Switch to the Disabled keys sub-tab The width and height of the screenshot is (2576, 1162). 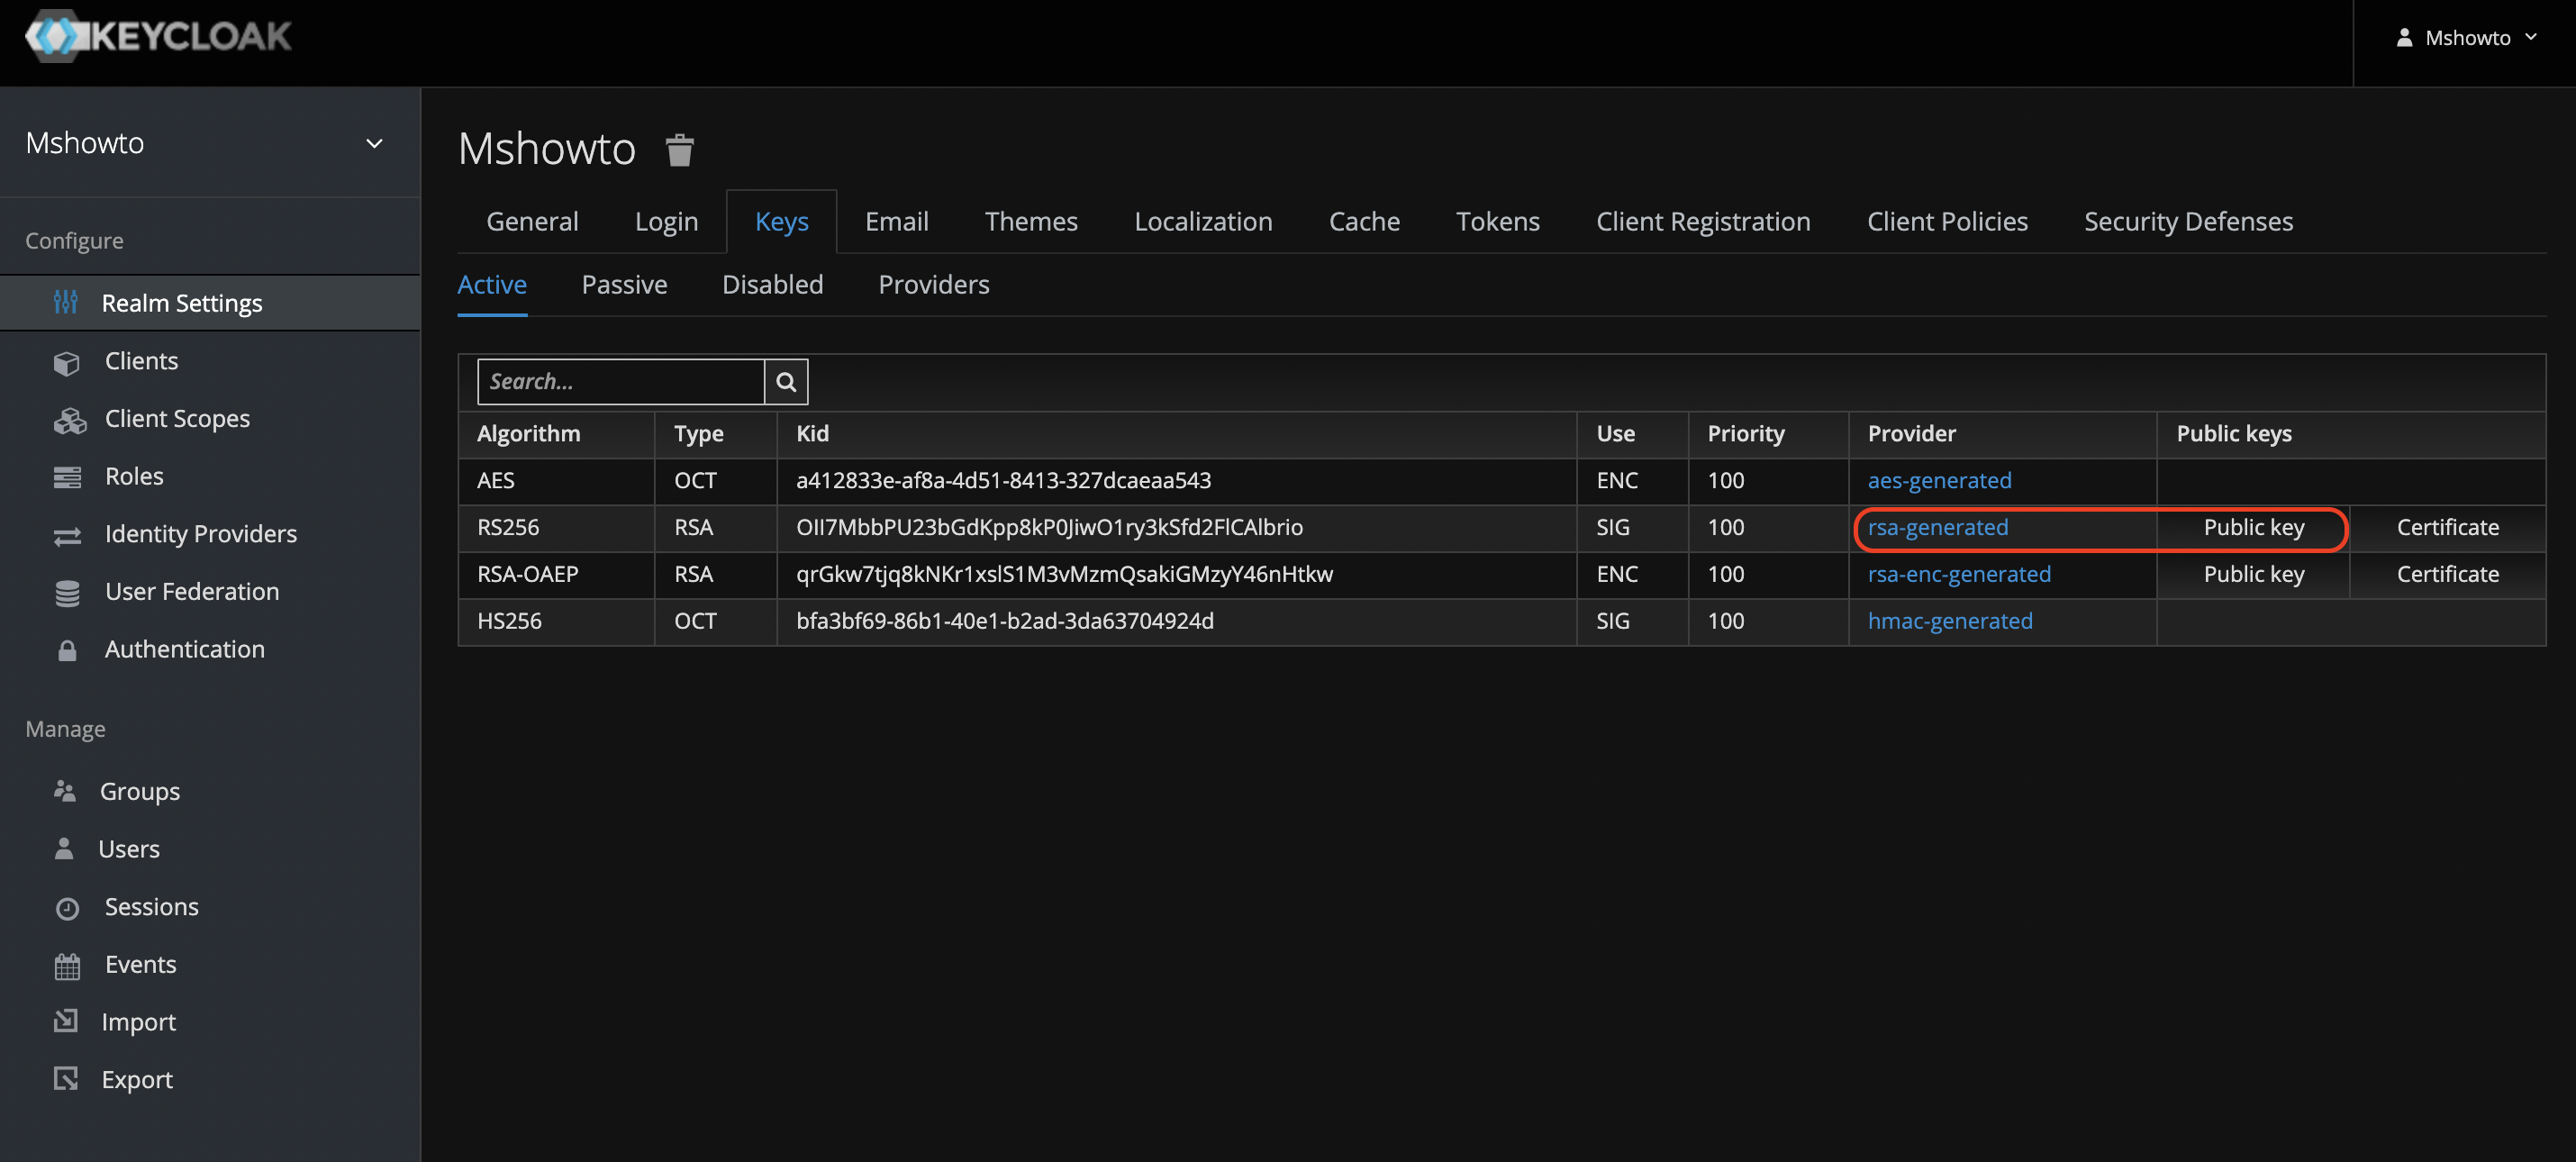tap(772, 285)
